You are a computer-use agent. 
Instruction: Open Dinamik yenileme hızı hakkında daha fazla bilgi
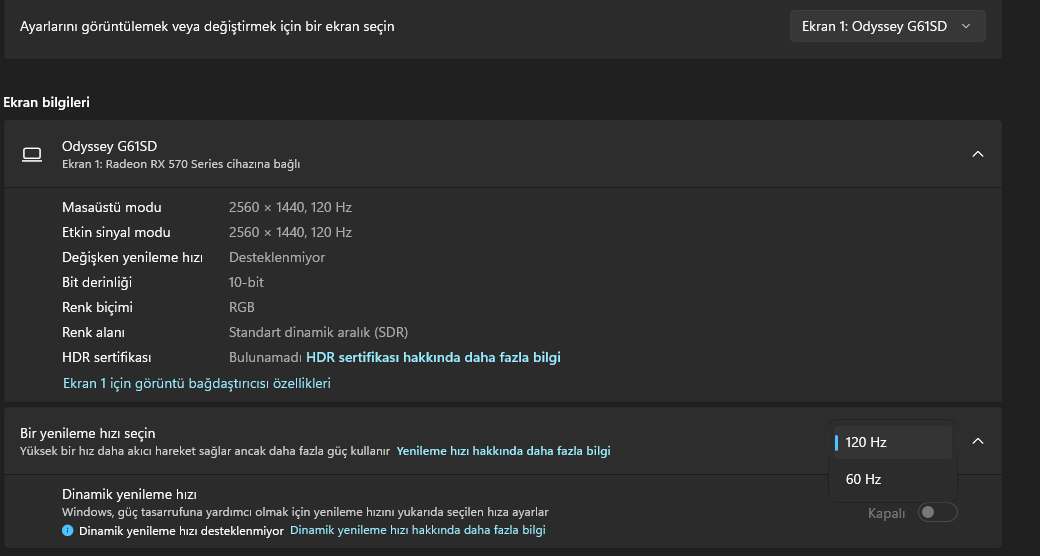pos(417,530)
